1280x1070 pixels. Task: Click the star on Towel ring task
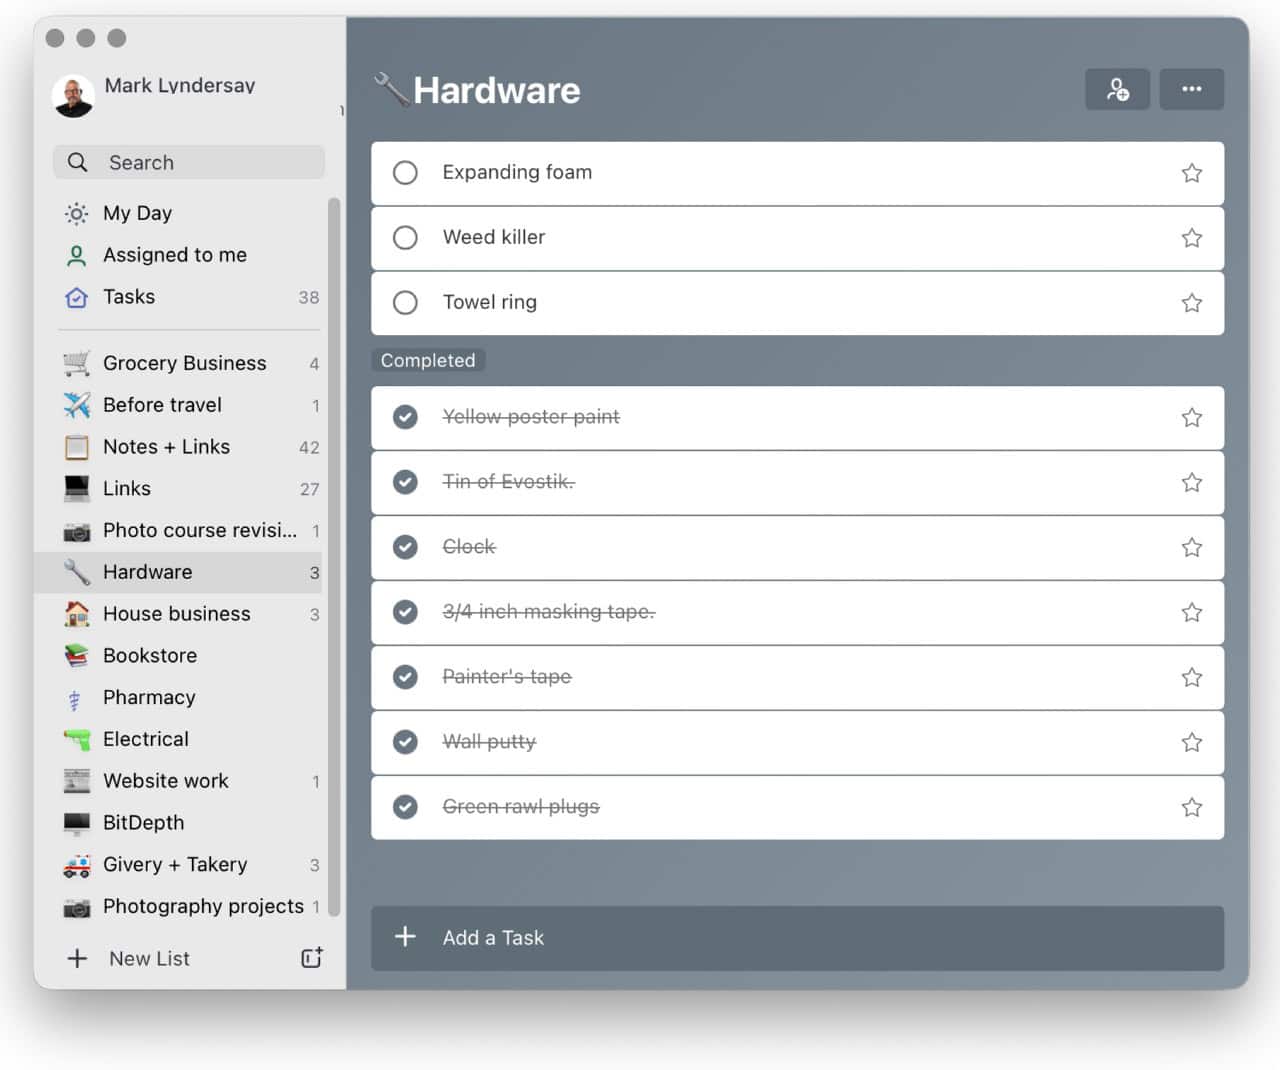click(x=1191, y=303)
